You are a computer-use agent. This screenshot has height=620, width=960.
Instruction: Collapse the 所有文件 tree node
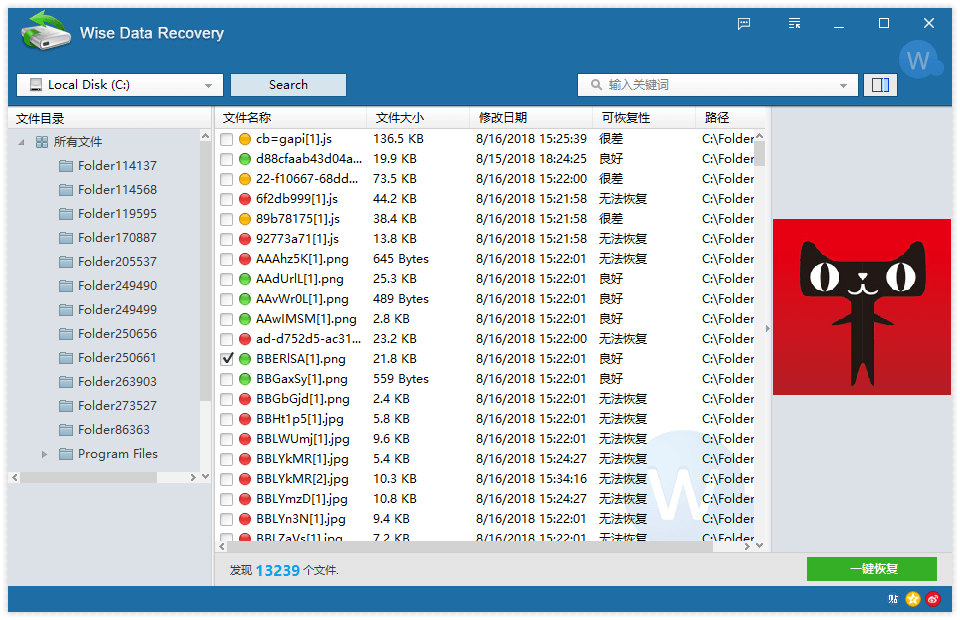(21, 142)
